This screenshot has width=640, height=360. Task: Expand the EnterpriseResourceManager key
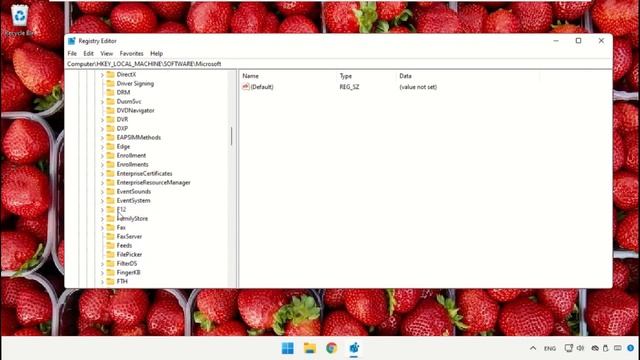(102, 182)
